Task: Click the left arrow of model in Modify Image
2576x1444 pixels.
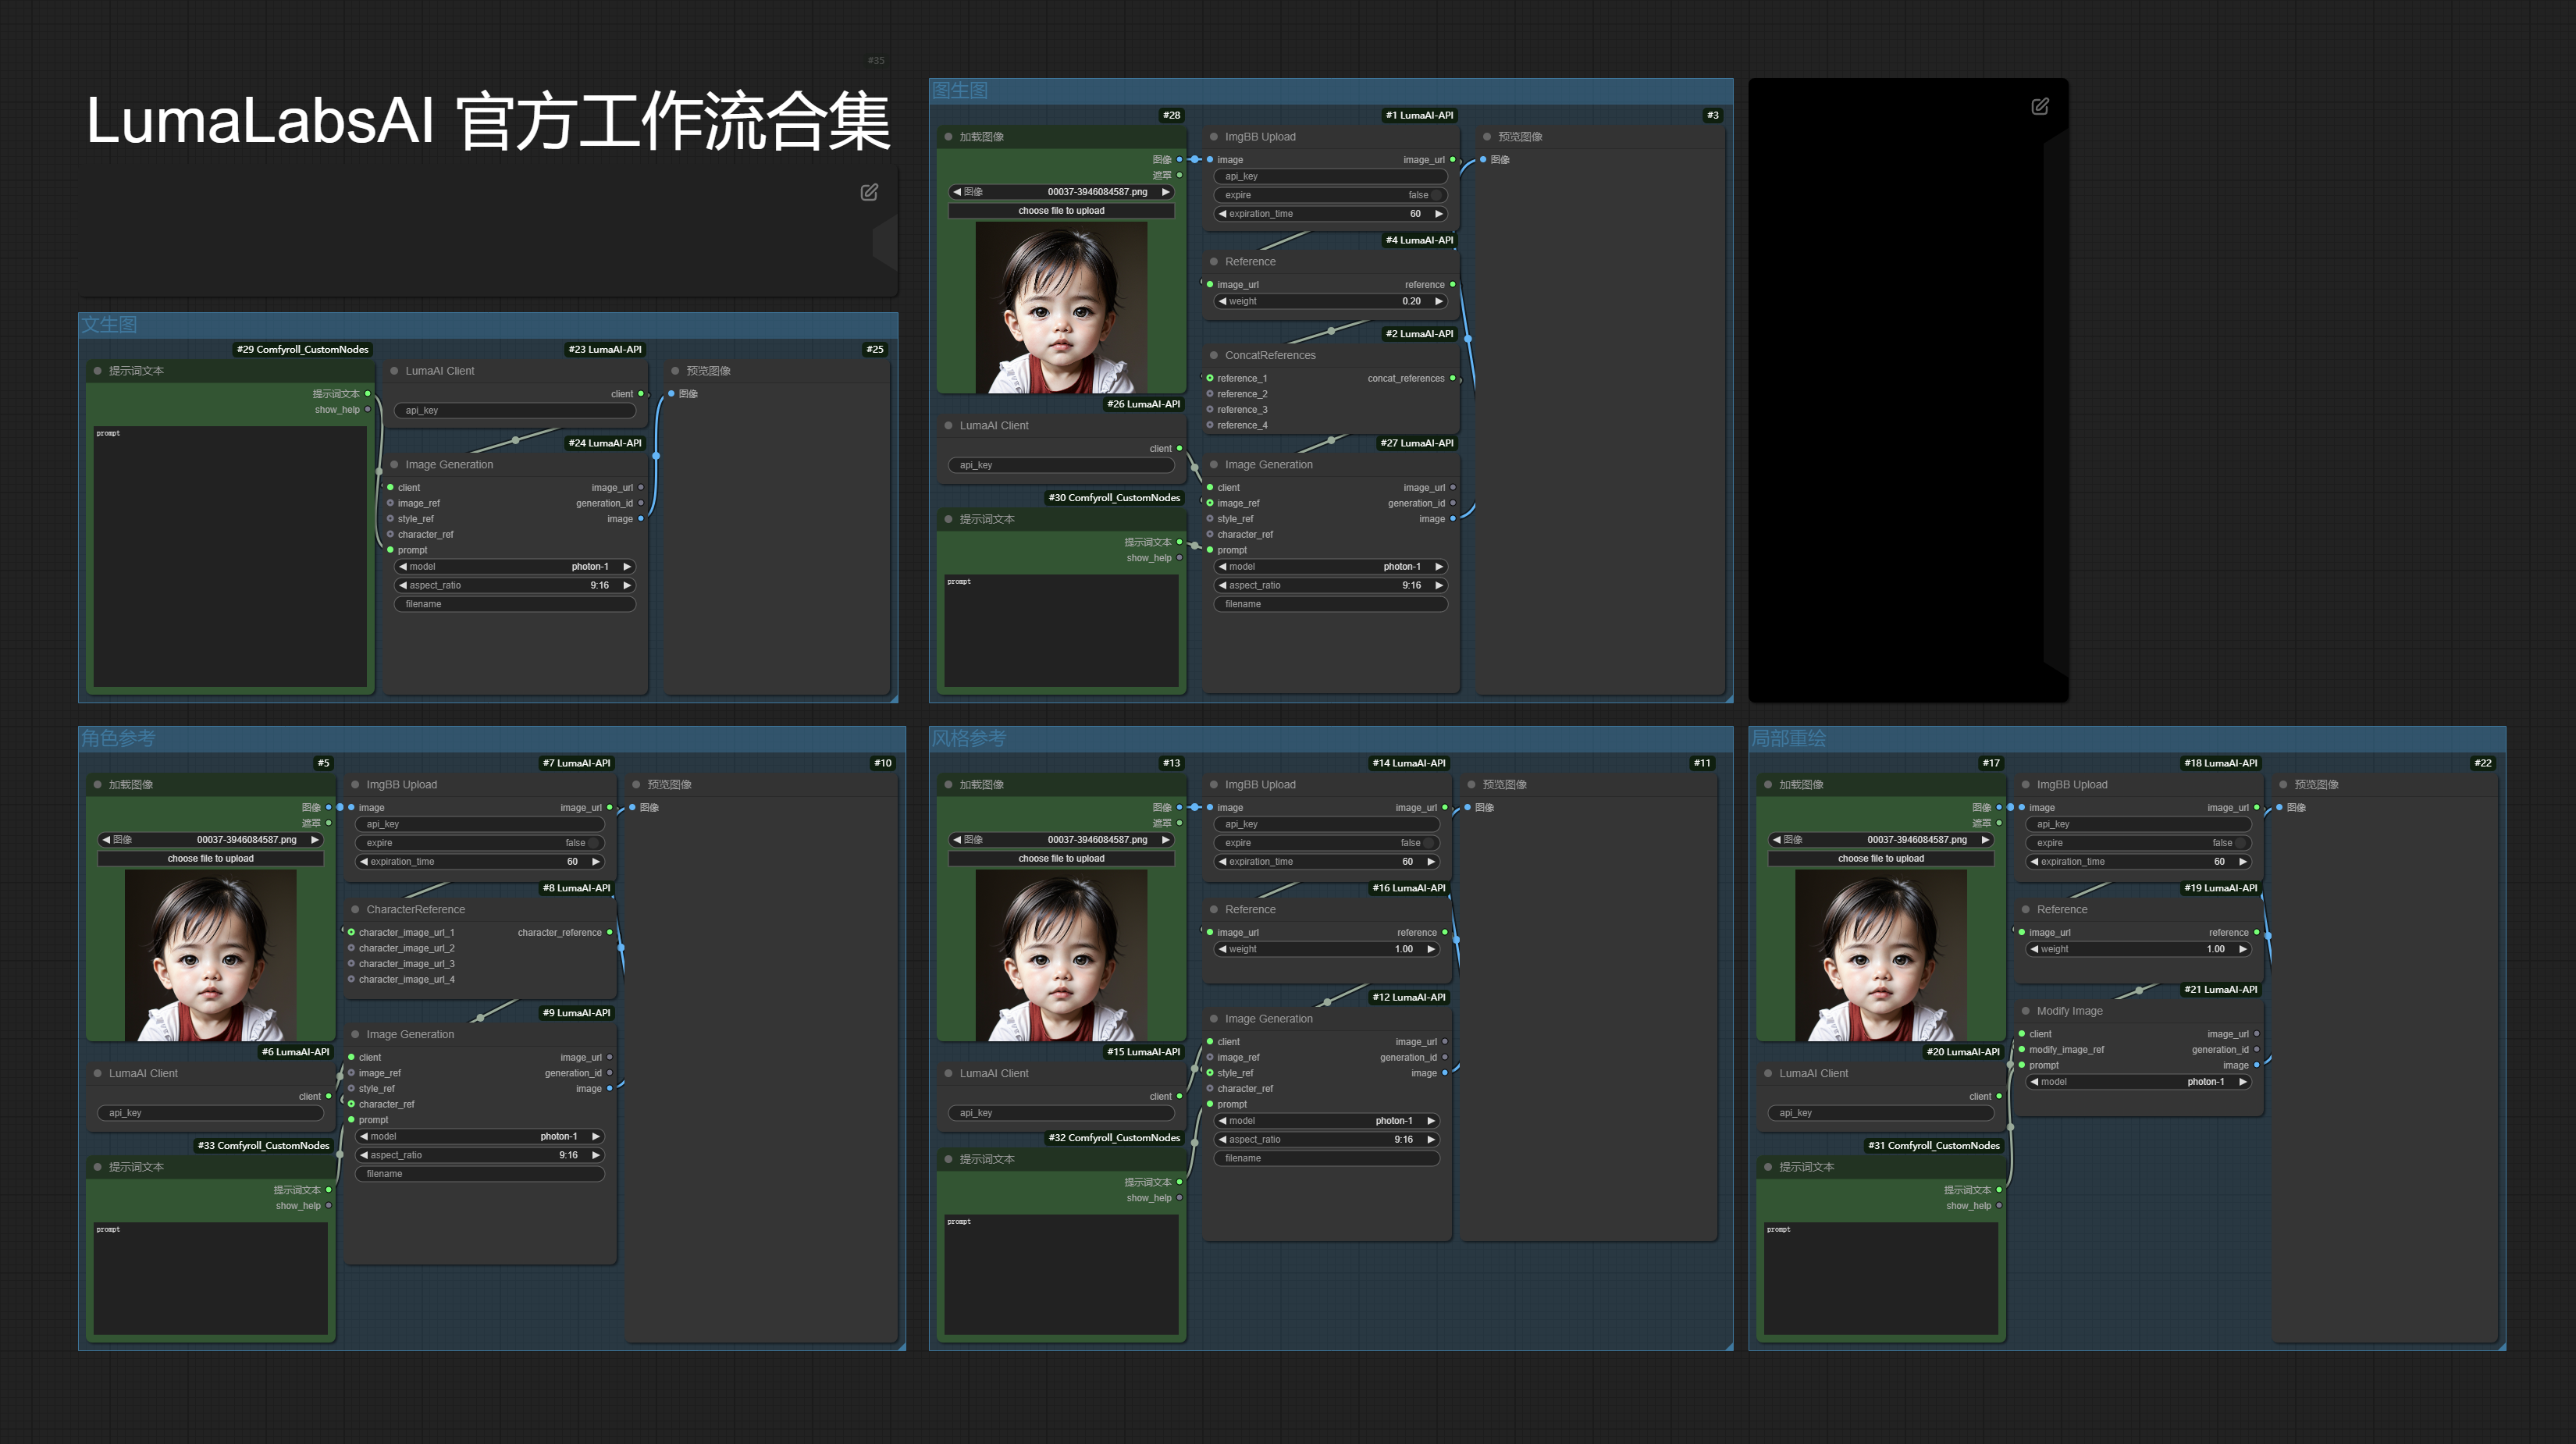Action: tap(2034, 1082)
